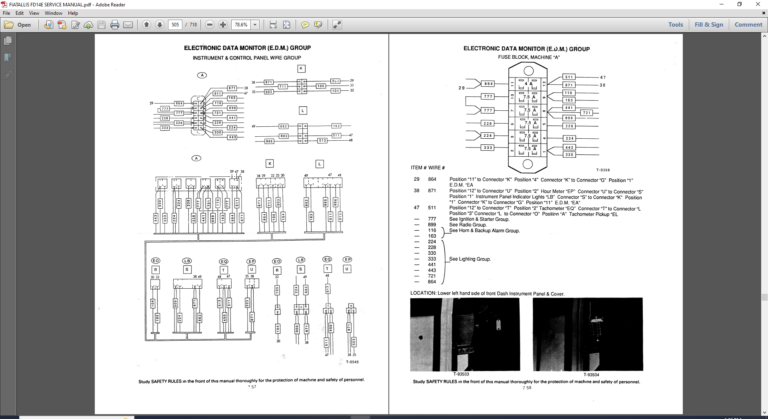This screenshot has width=768, height=419.
Task: Go to previous page arrow
Action: [147, 24]
